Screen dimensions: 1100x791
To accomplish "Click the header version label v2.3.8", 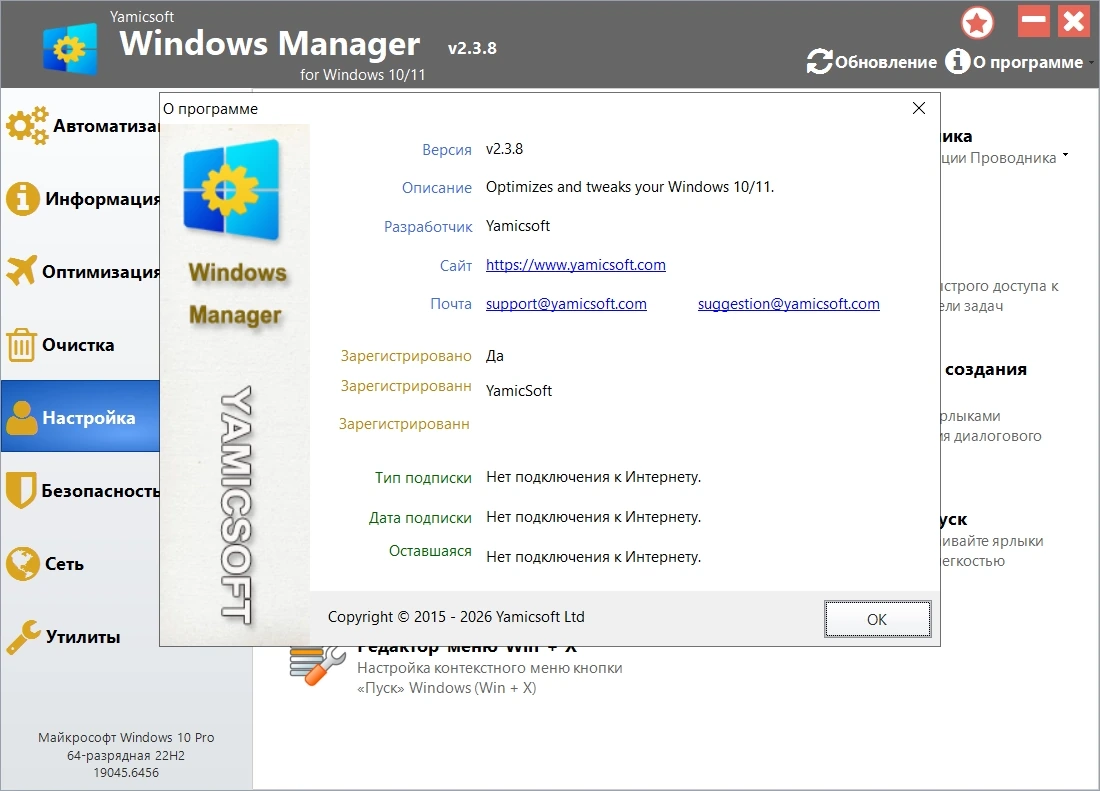I will [x=472, y=48].
